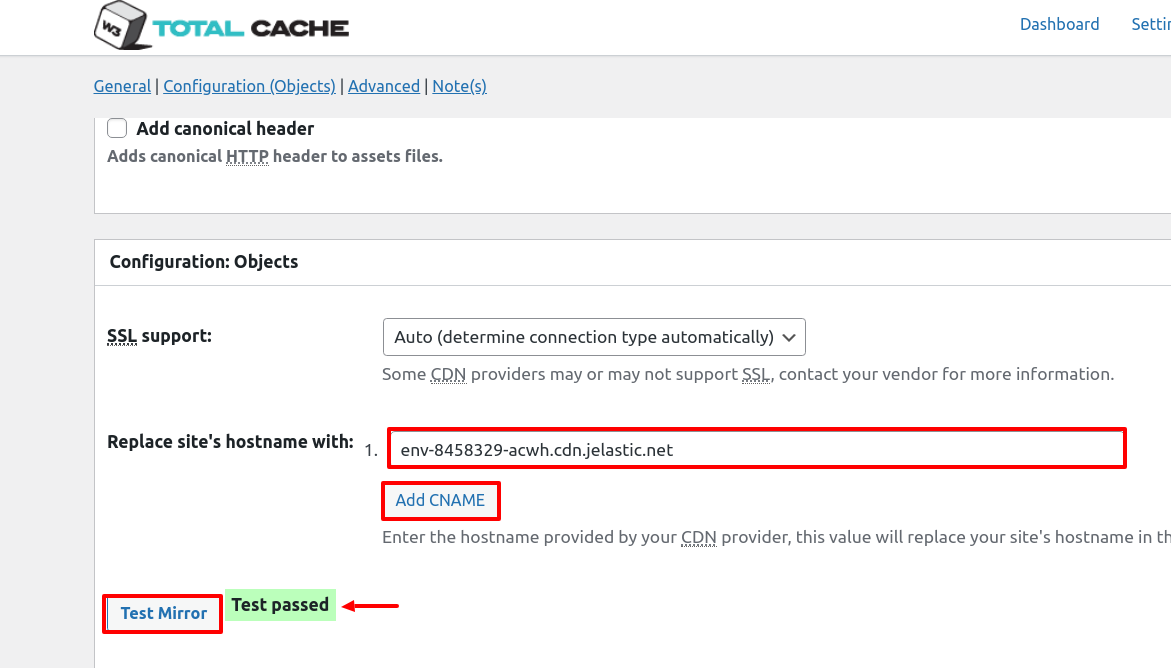
Task: Click the 'Add canonical header' label text
Action: coord(225,129)
